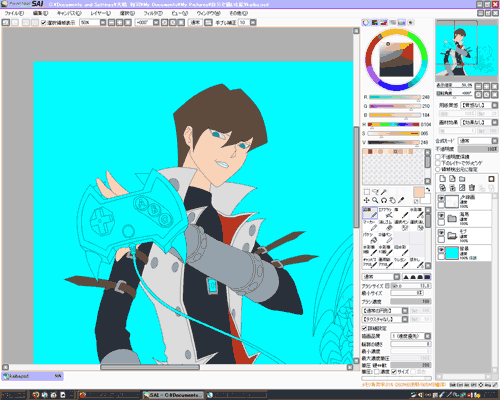Toggle the swatches panel icon

402,22
